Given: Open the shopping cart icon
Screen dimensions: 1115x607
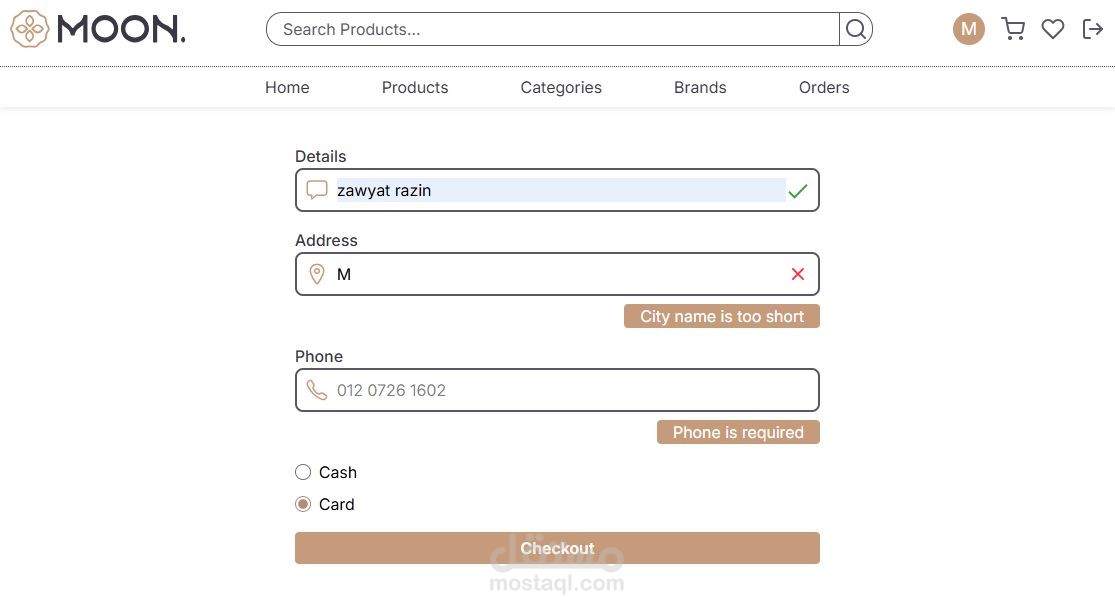Looking at the screenshot, I should pos(1013,29).
